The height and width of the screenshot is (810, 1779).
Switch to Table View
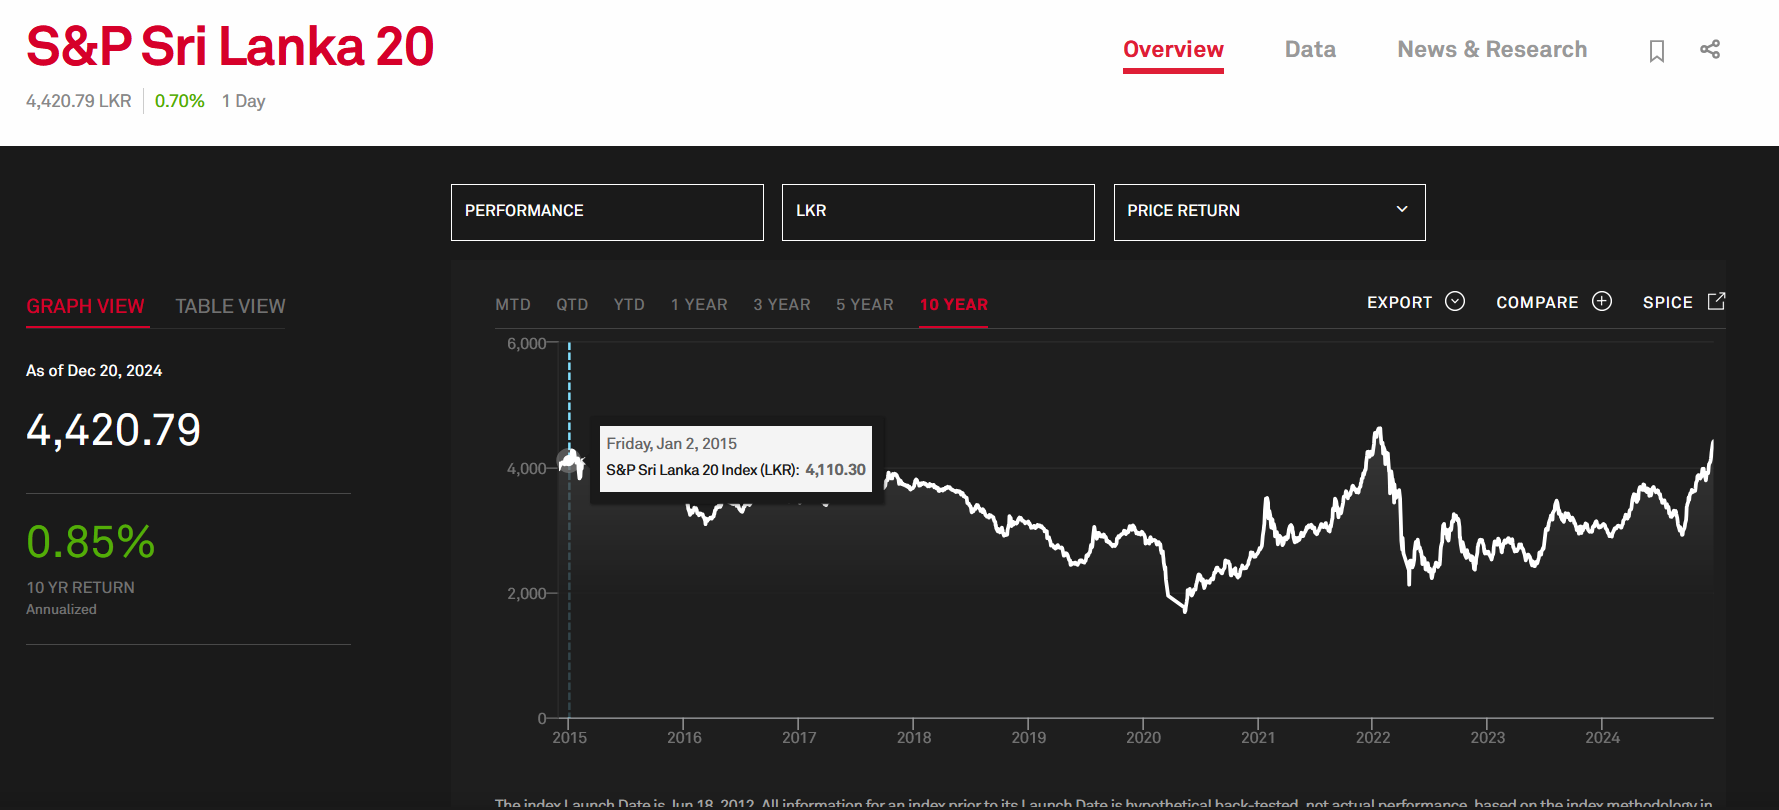pyautogui.click(x=230, y=306)
